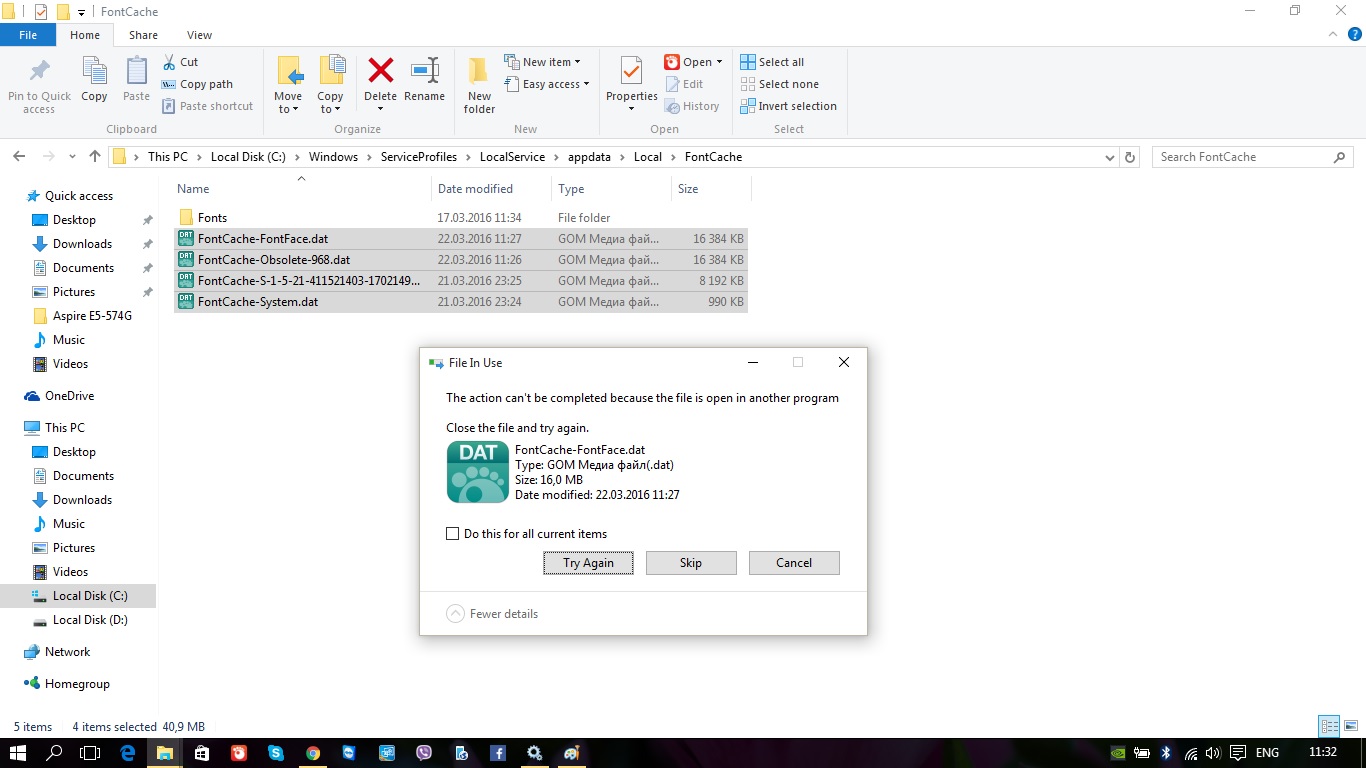1366x768 pixels.
Task: Click the red Delete icon
Action: (380, 70)
